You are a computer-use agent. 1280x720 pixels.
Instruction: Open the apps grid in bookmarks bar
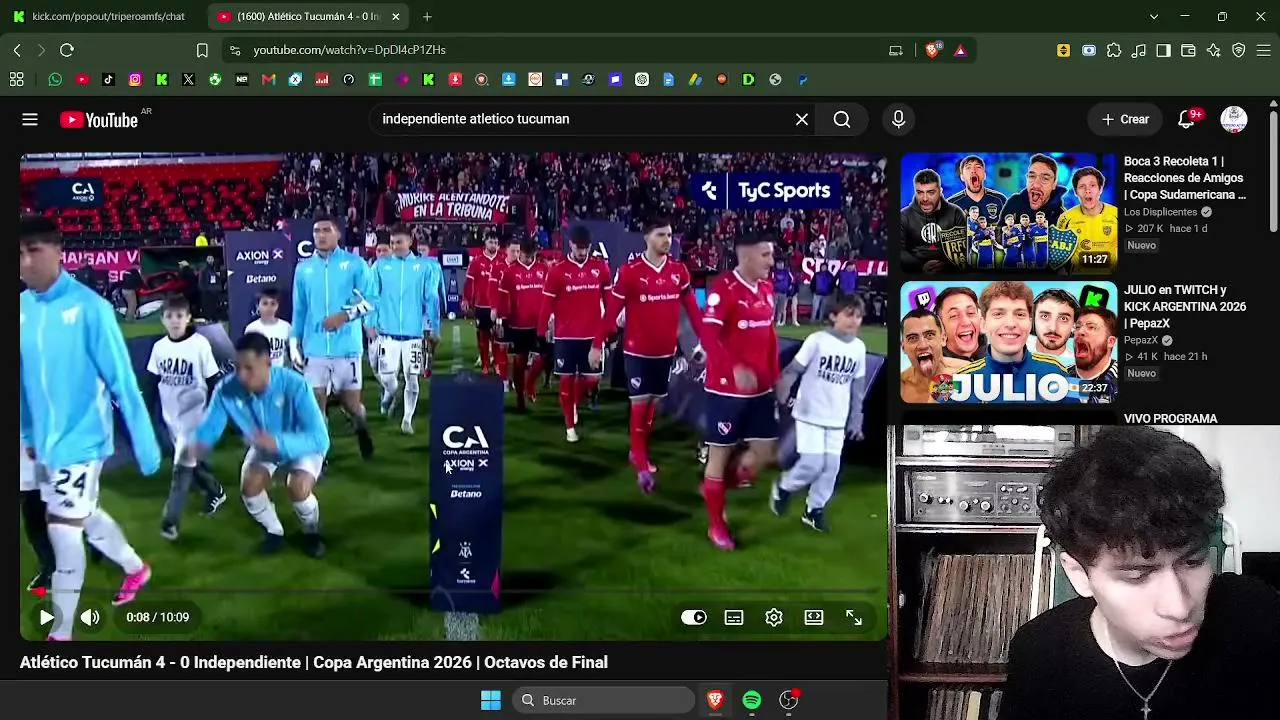coord(17,80)
